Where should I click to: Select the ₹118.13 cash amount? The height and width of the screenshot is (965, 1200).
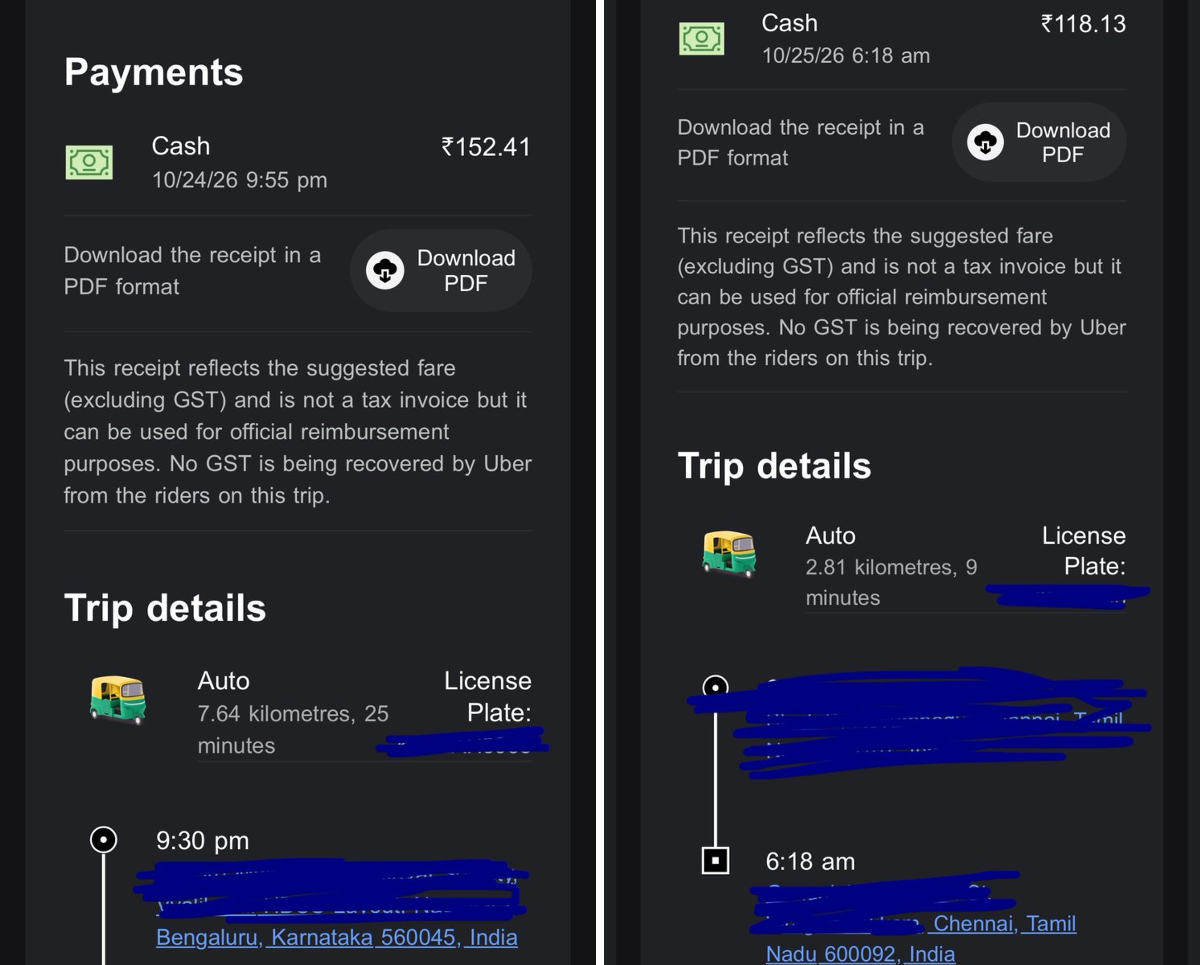click(x=1083, y=23)
